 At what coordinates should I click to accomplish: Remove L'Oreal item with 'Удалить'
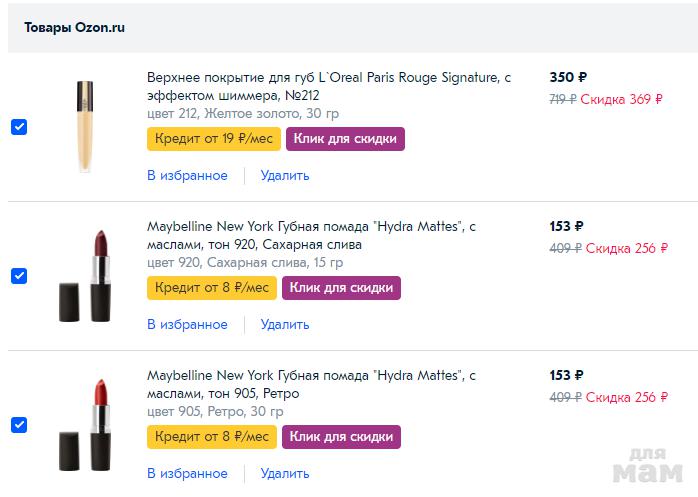coord(285,176)
